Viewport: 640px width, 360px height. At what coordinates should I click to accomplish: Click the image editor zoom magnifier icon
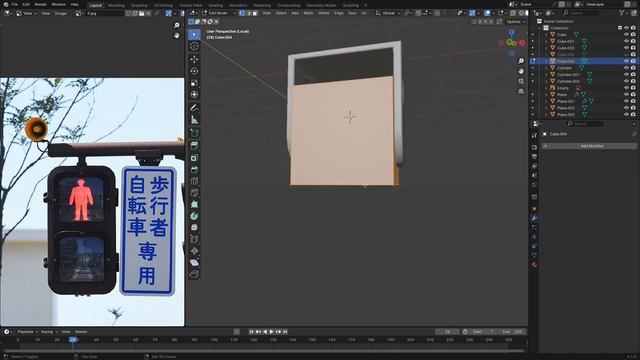coord(177,25)
